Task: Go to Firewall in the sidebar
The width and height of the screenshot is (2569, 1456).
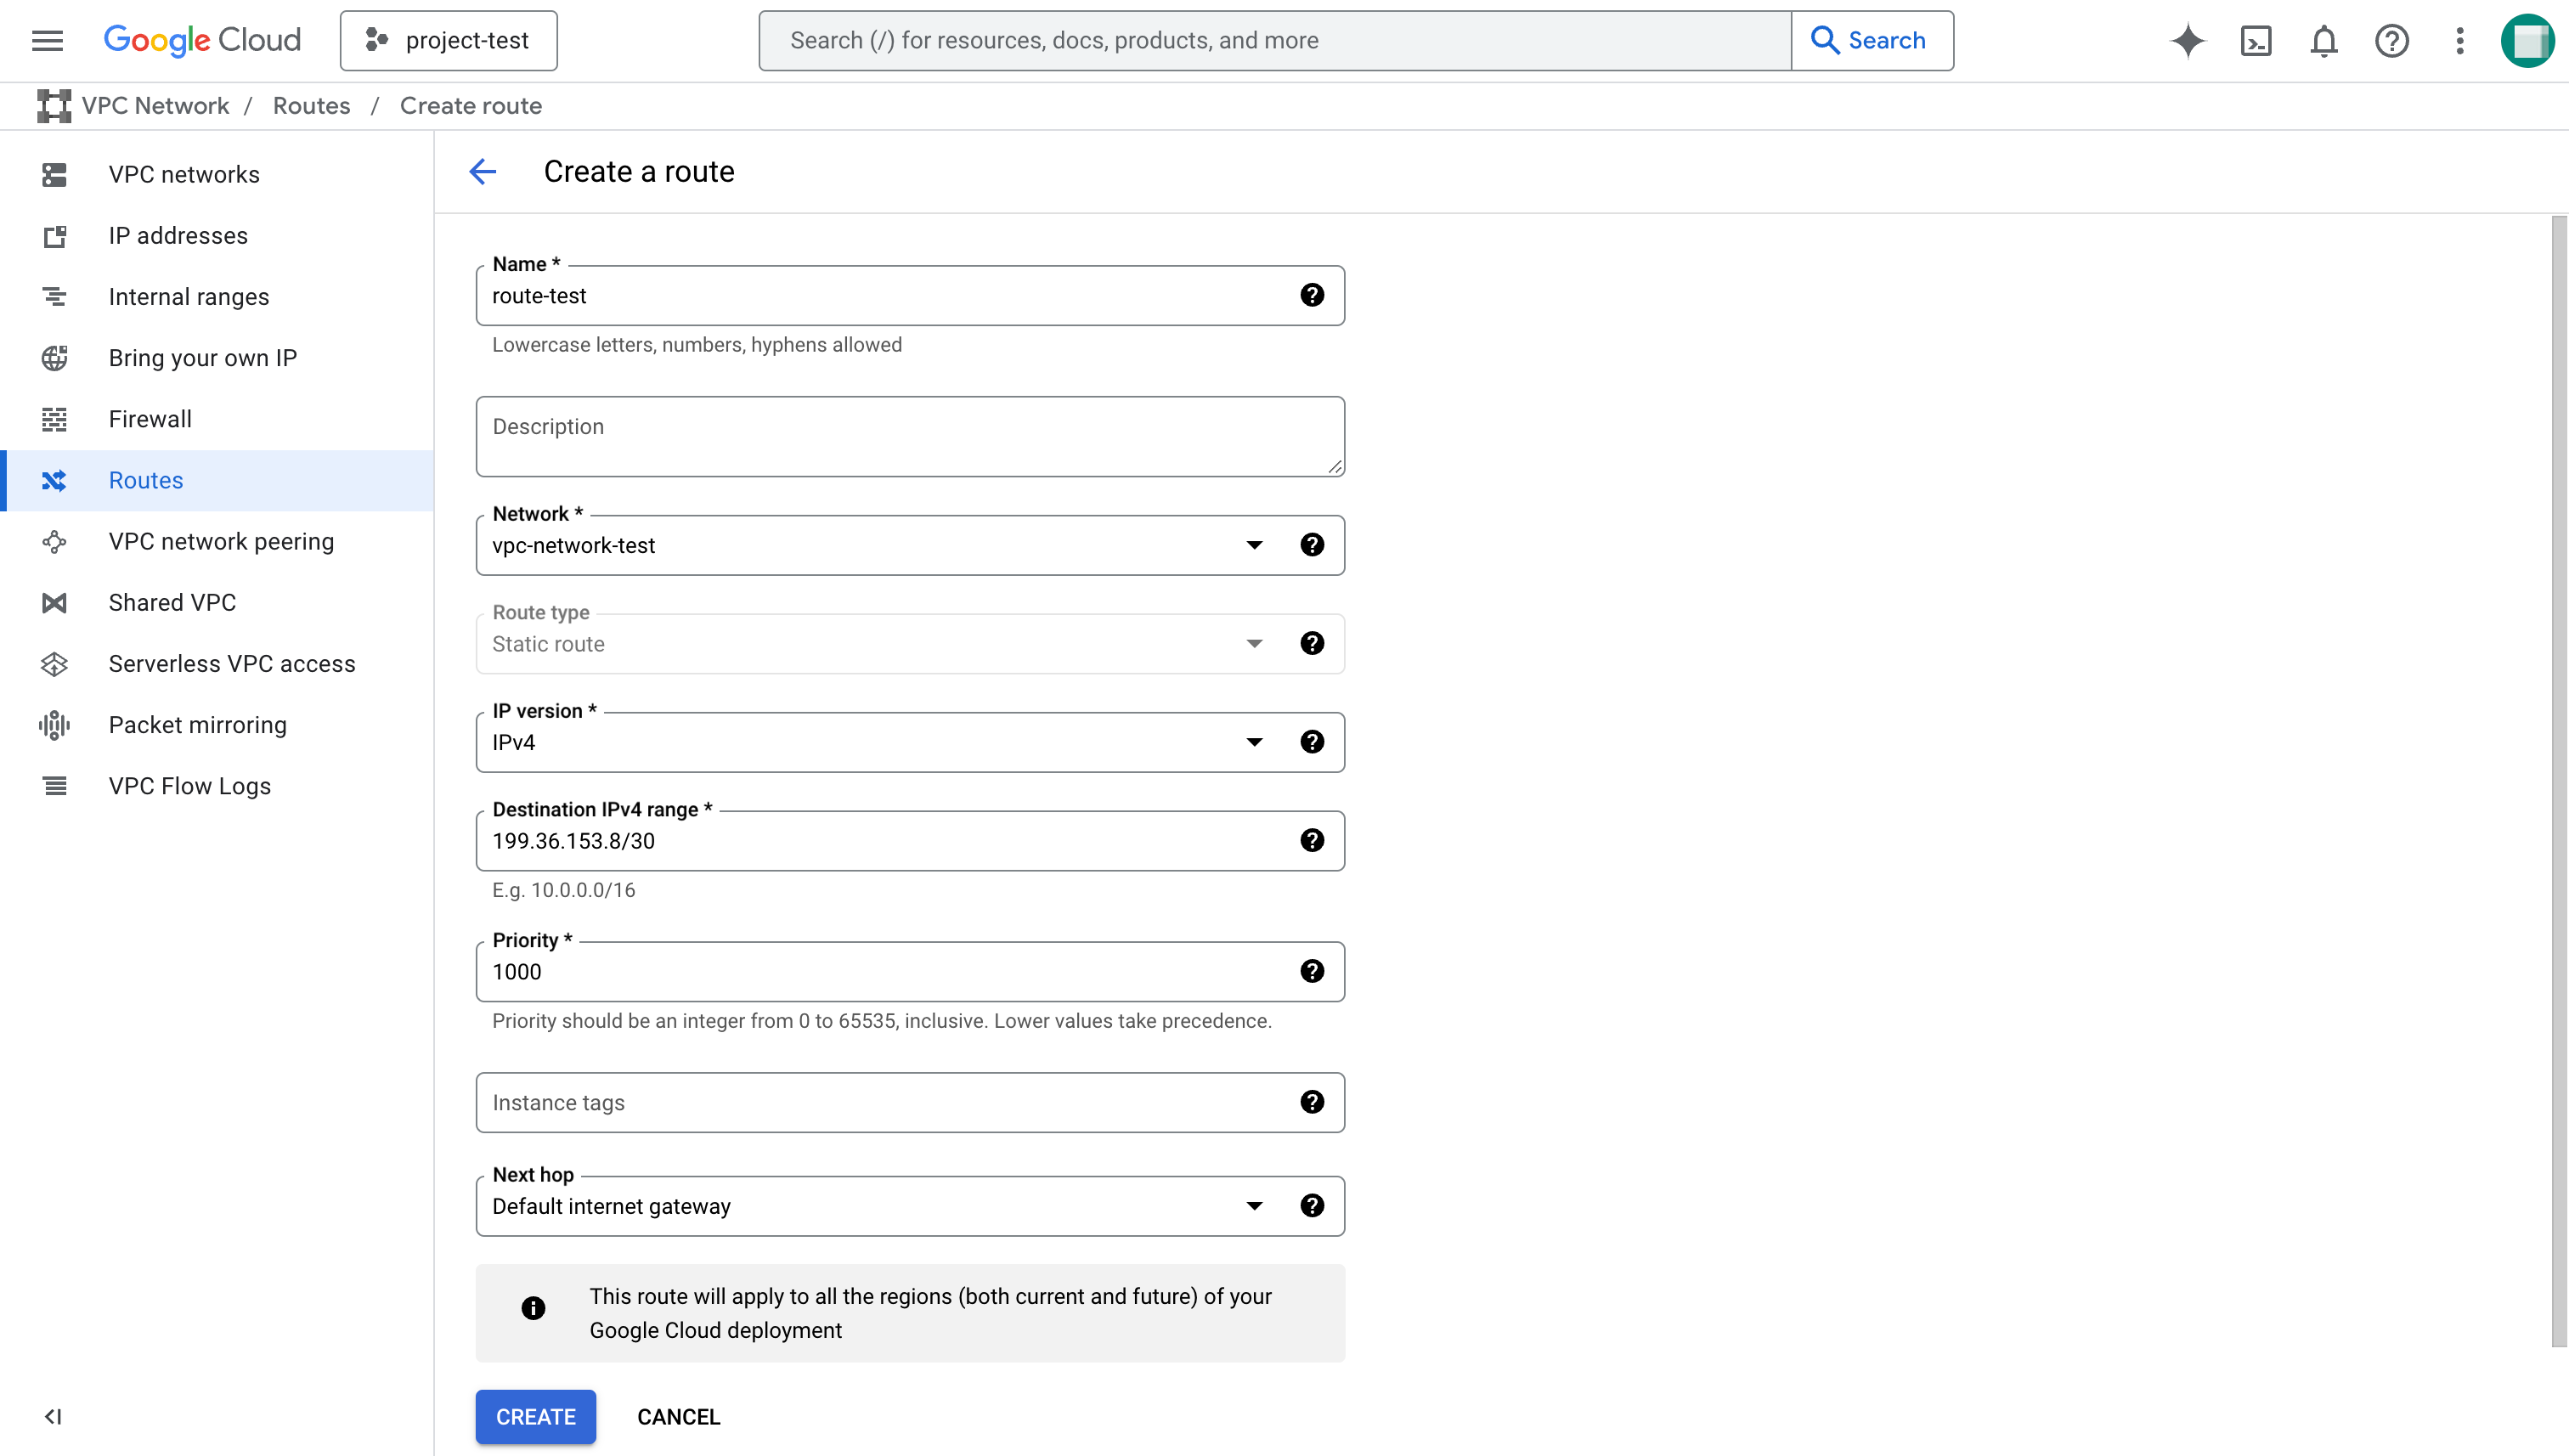Action: coord(150,419)
